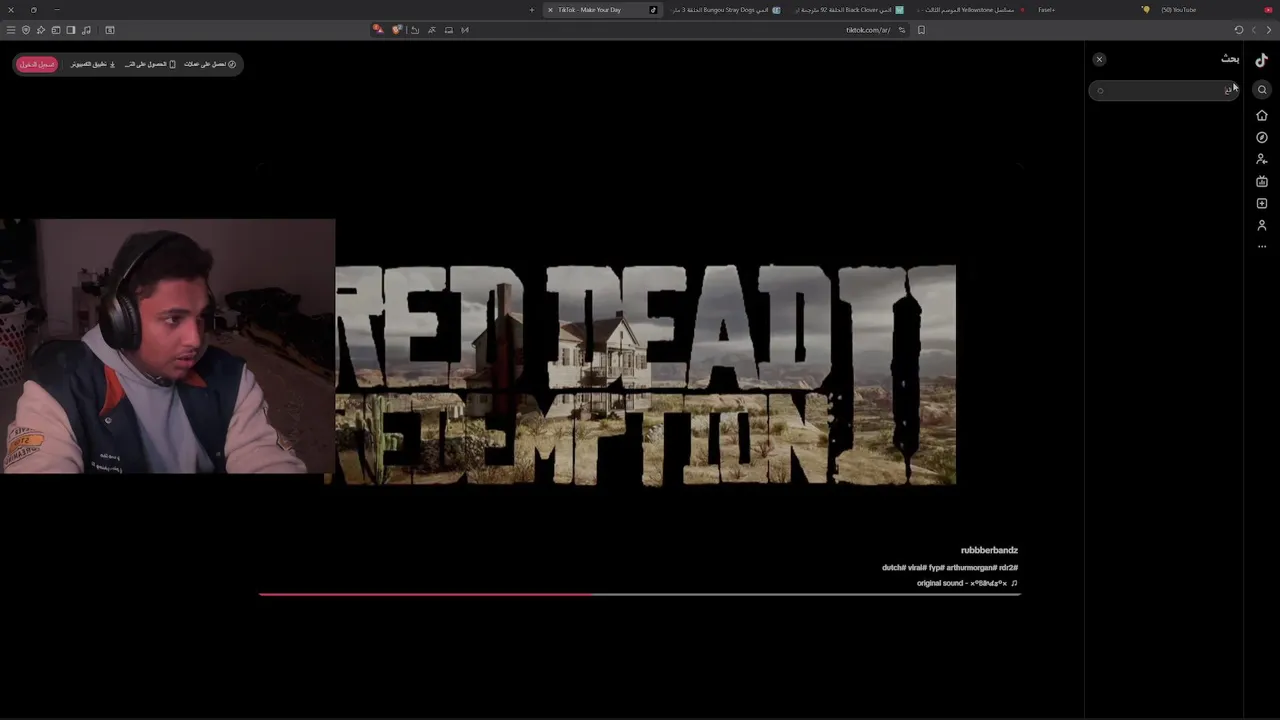The image size is (1280, 720).
Task: Click the TikTok logo in the sidebar
Action: coord(1262,60)
